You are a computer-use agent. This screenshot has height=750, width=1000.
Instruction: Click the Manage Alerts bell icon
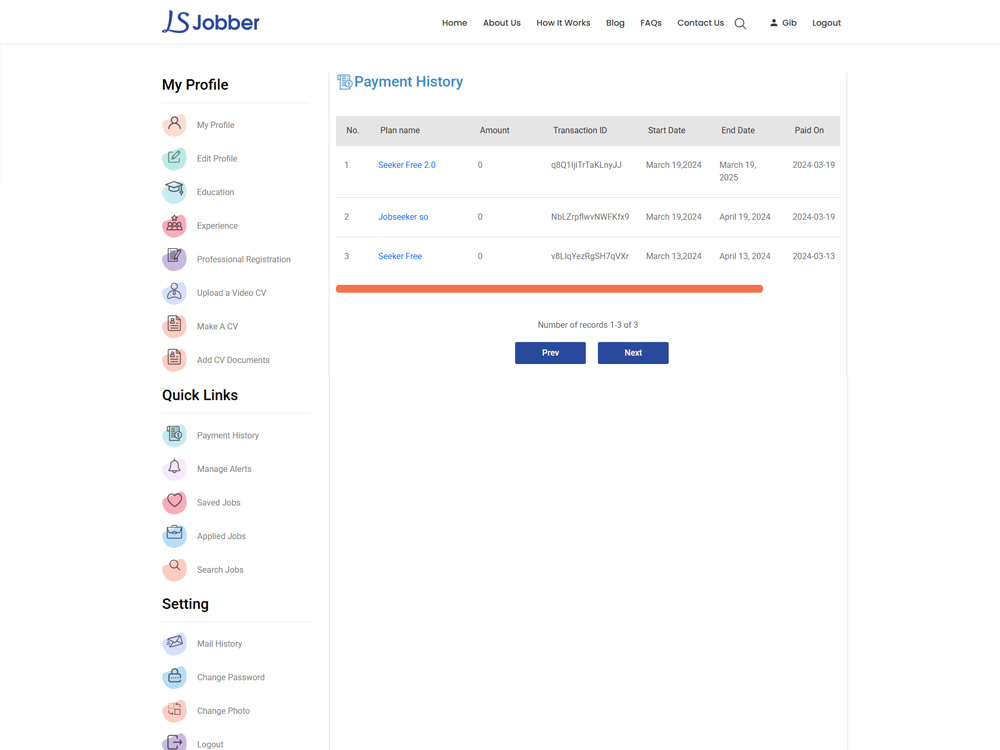[174, 469]
